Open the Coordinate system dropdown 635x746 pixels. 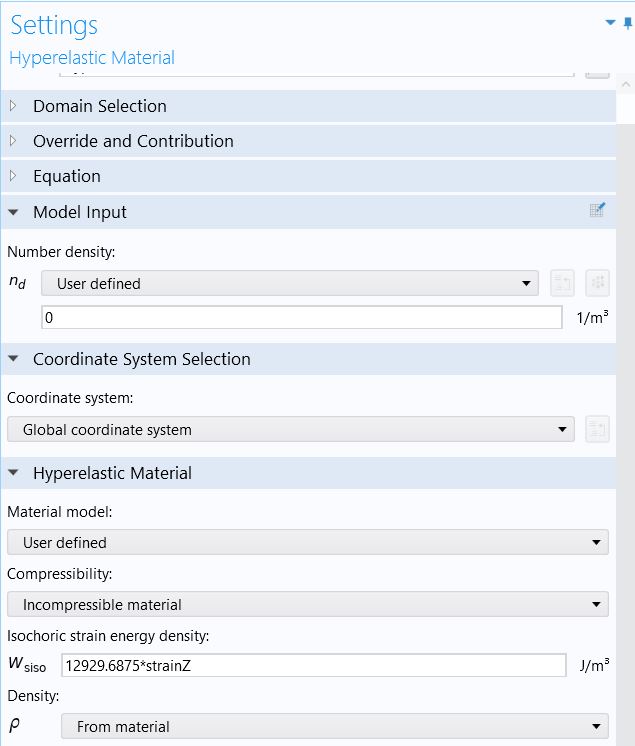coord(290,430)
